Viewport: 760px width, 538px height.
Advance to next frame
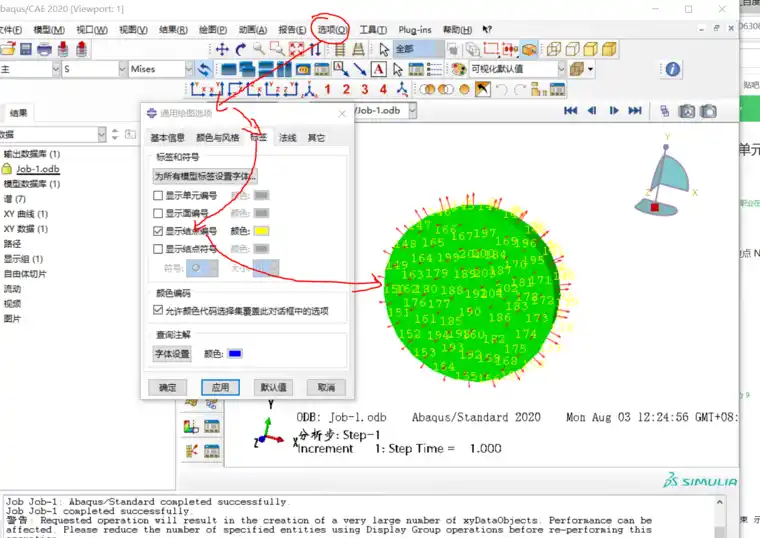click(614, 111)
